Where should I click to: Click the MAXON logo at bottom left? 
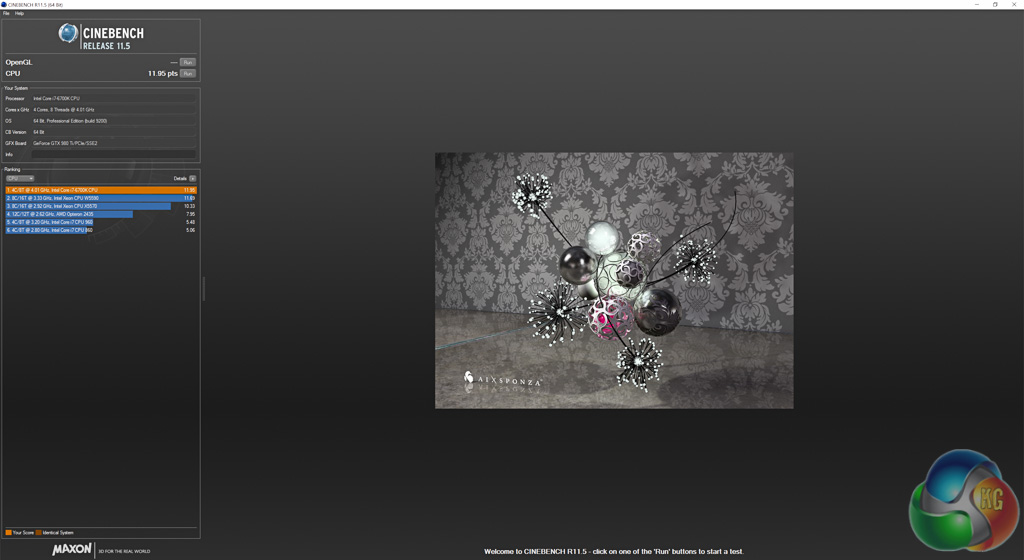72,550
